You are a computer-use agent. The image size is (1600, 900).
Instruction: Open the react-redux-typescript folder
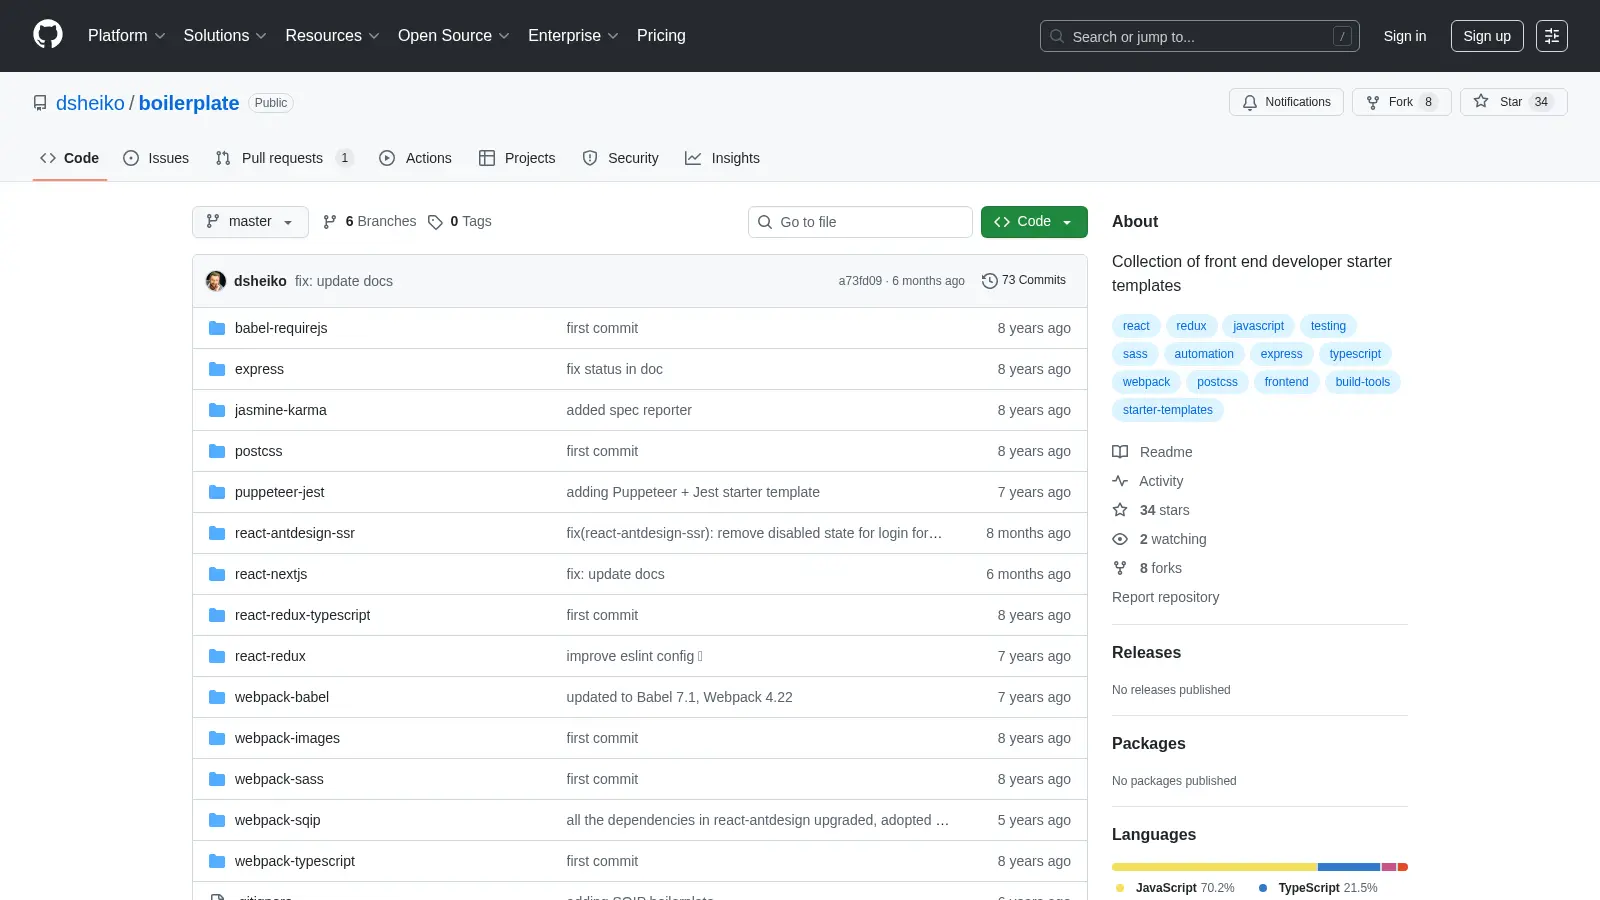pyautogui.click(x=302, y=615)
